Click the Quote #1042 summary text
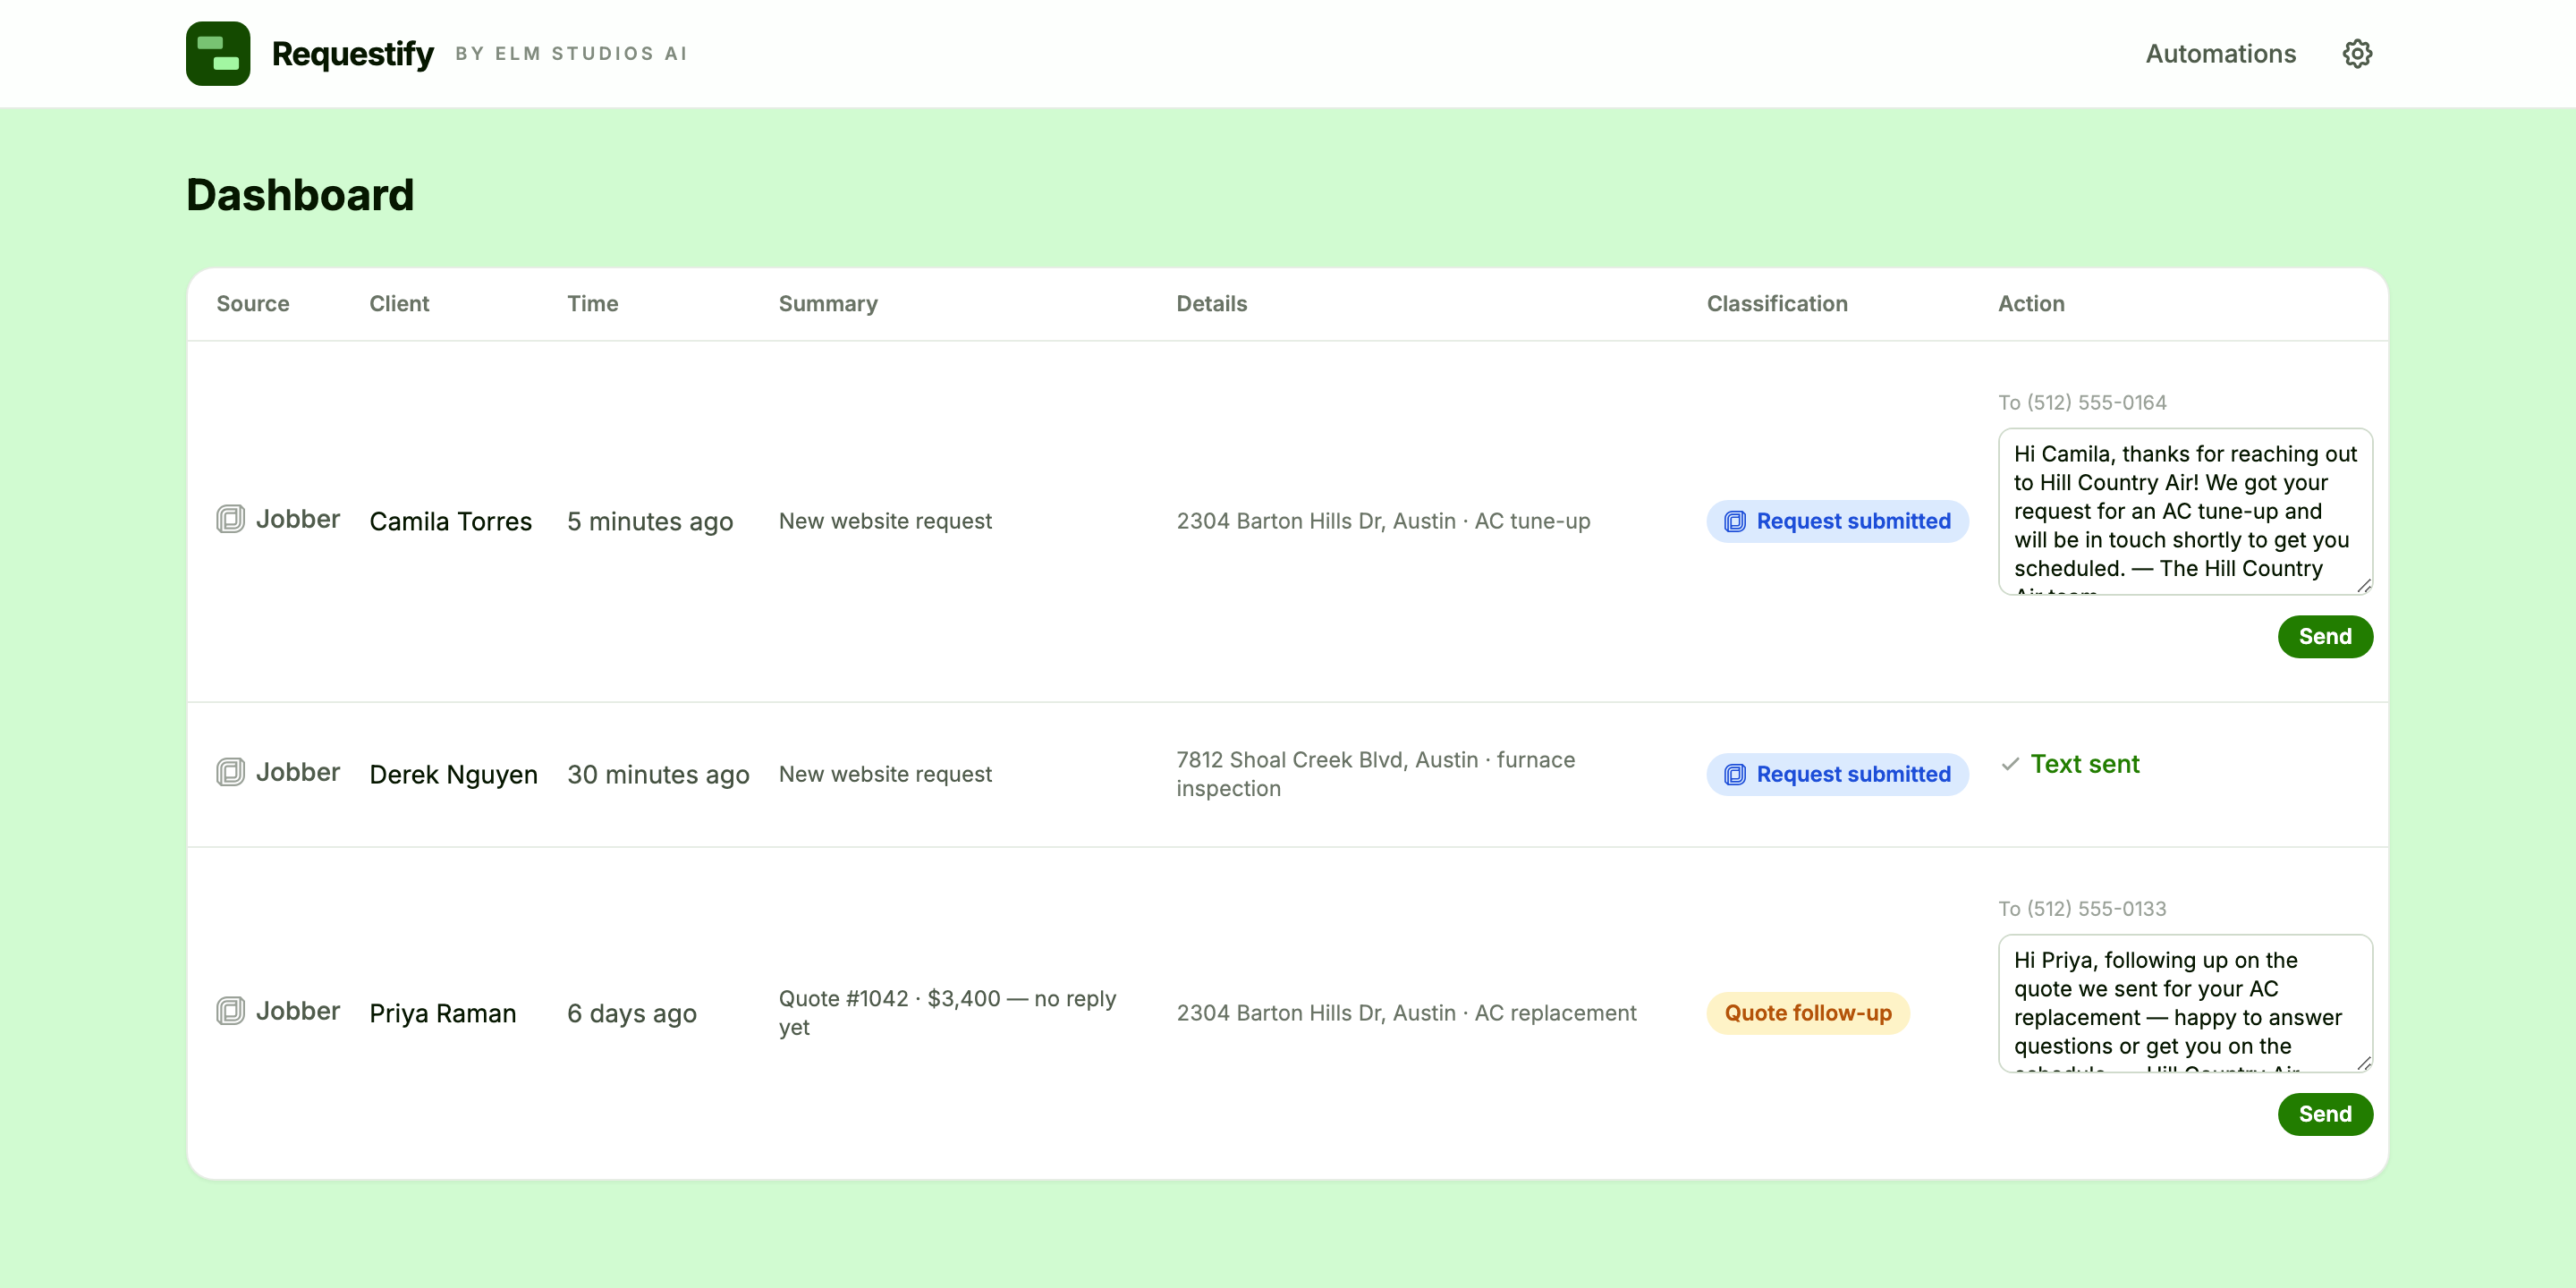Screen dimensions: 2576x1288 [x=947, y=1013]
